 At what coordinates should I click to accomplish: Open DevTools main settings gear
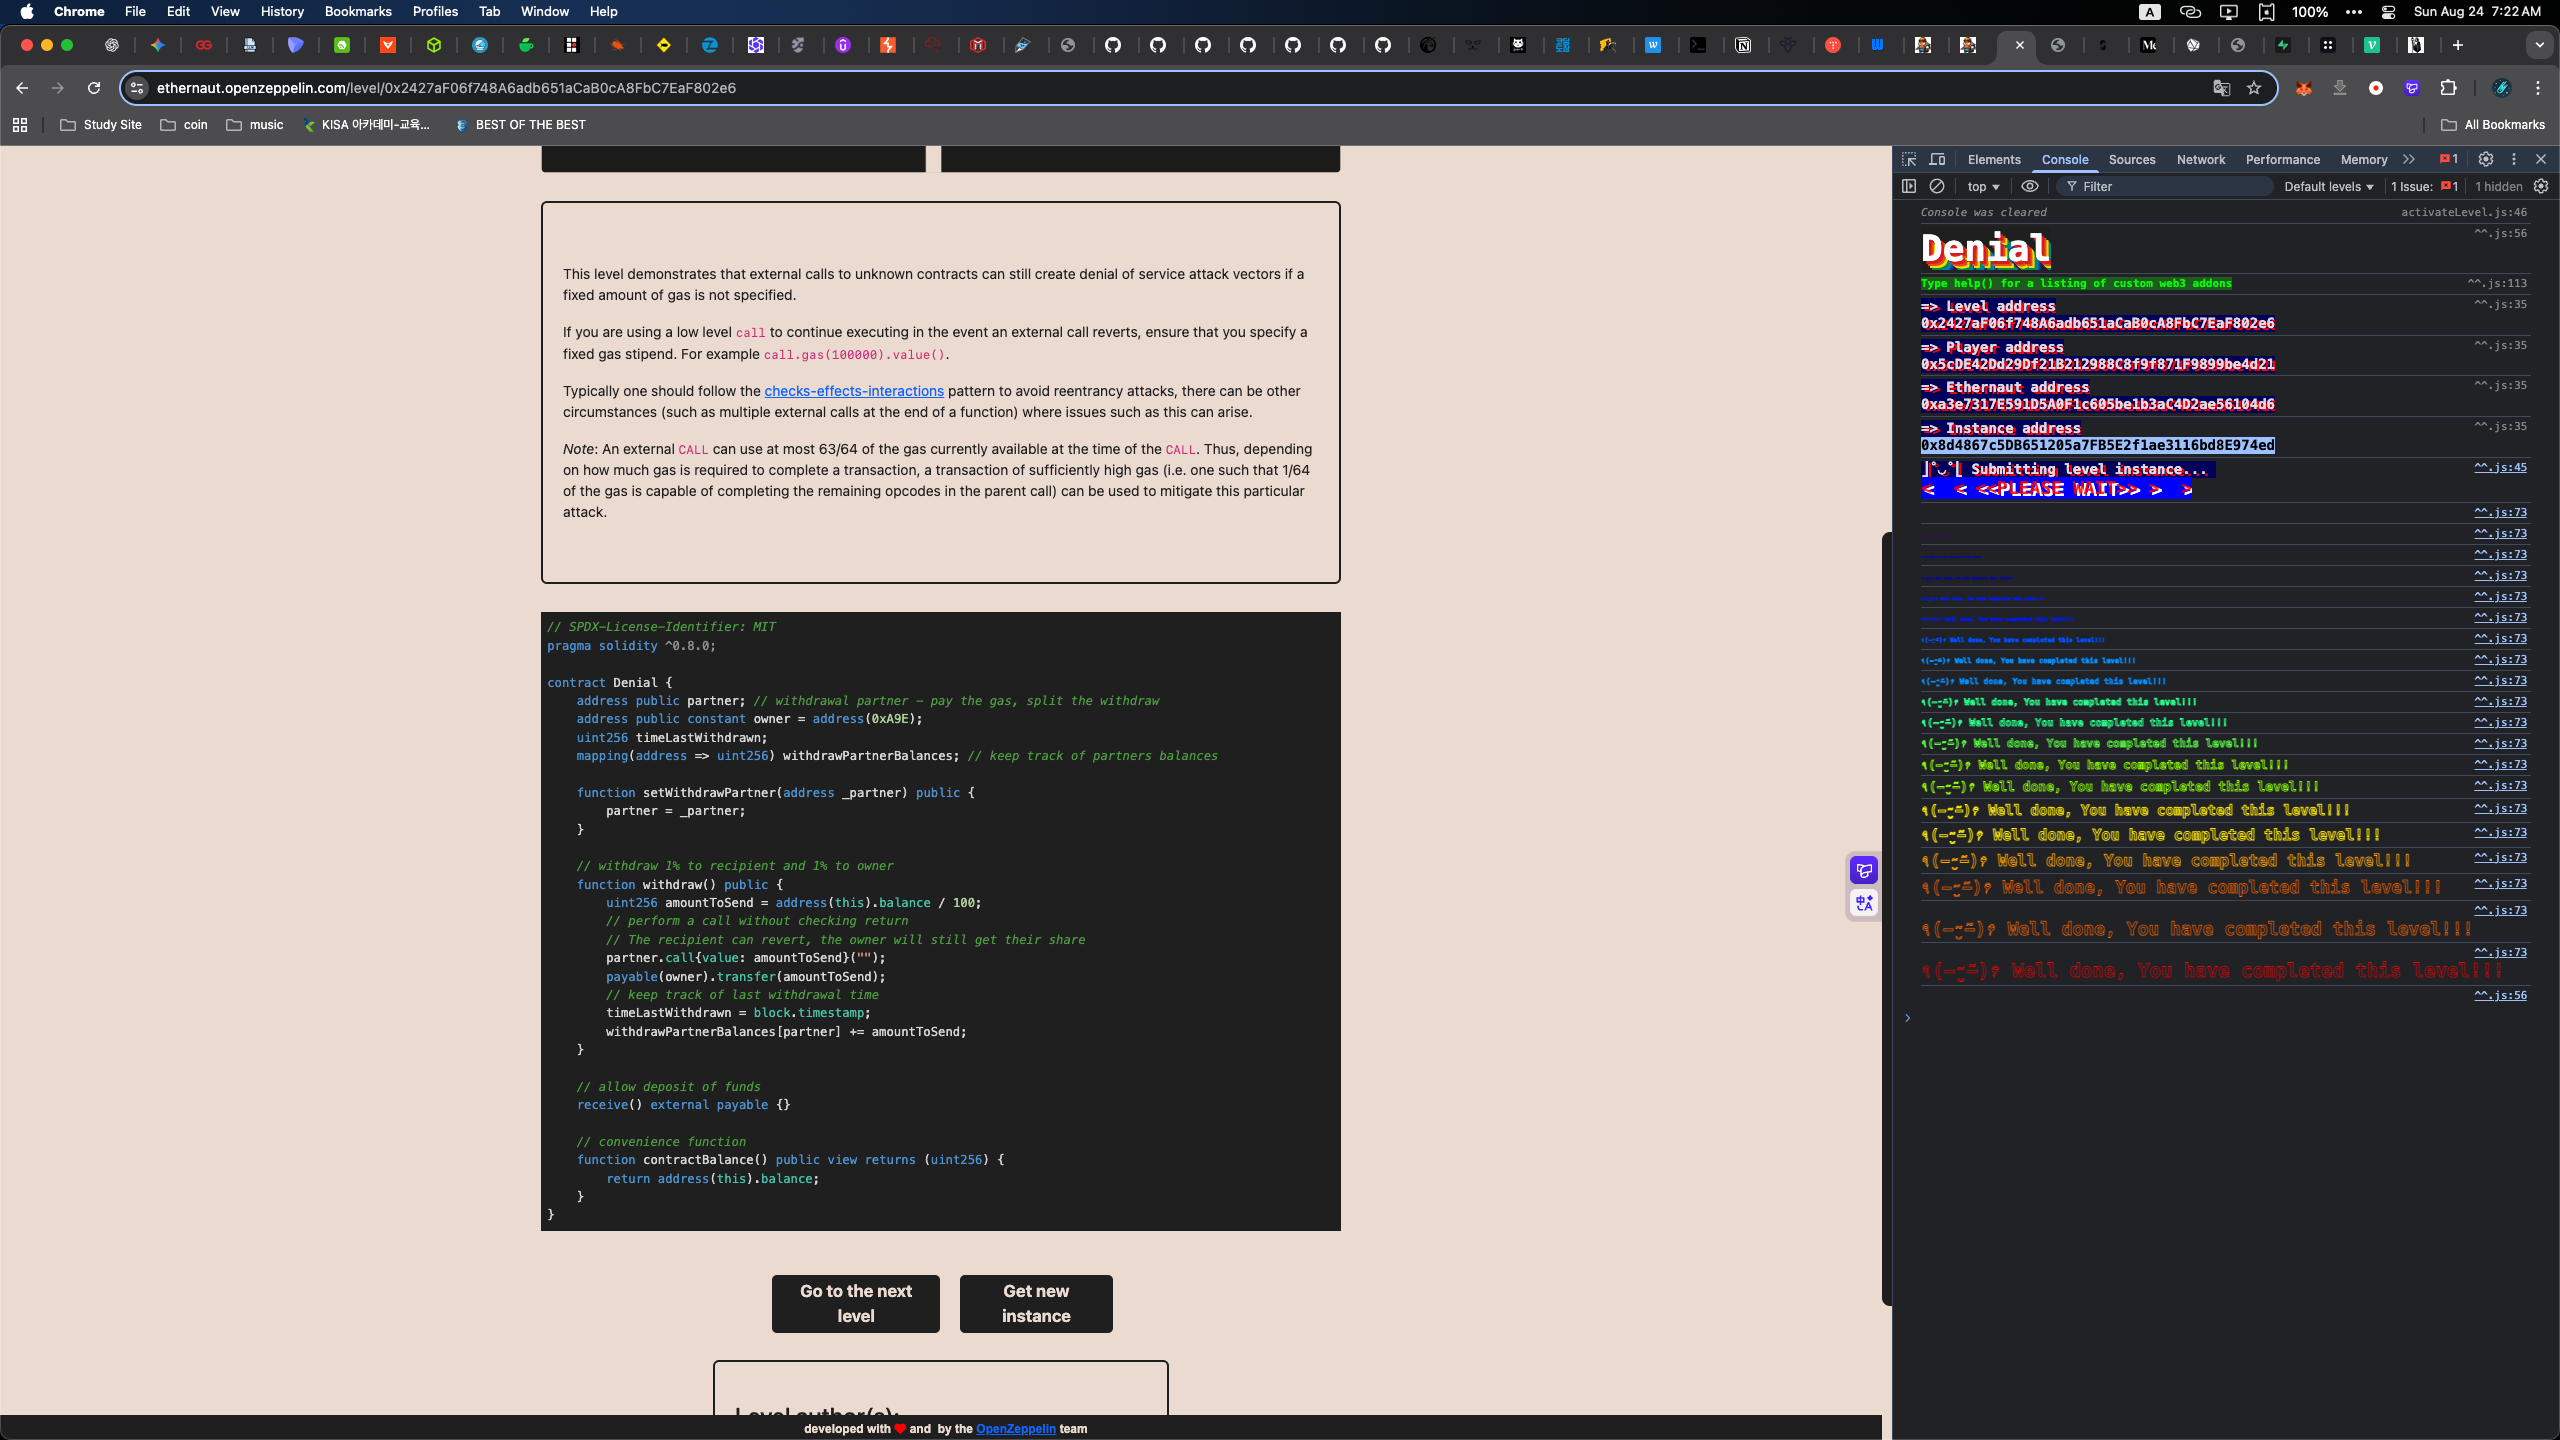2486,159
